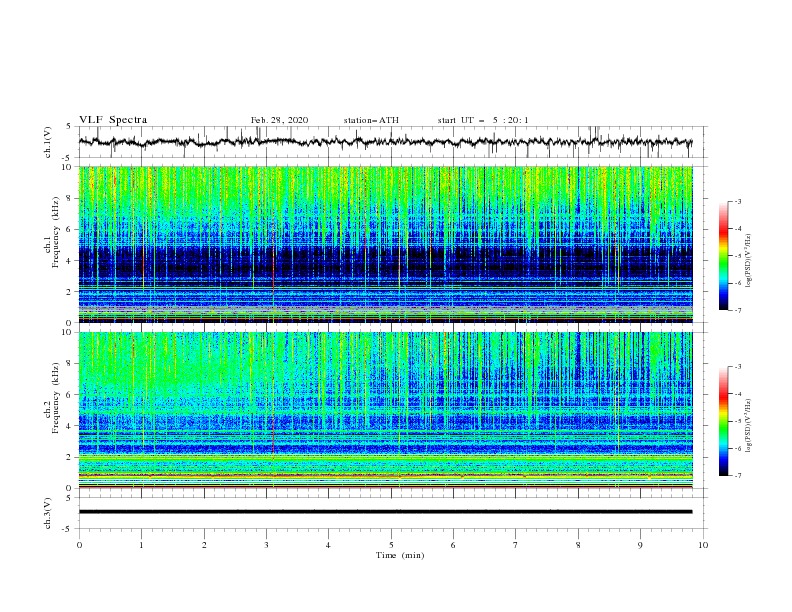This screenshot has width=792, height=612.
Task: Click the lower colorbar 'log(PSD)(V²/Hz)' label
Action: [749, 426]
